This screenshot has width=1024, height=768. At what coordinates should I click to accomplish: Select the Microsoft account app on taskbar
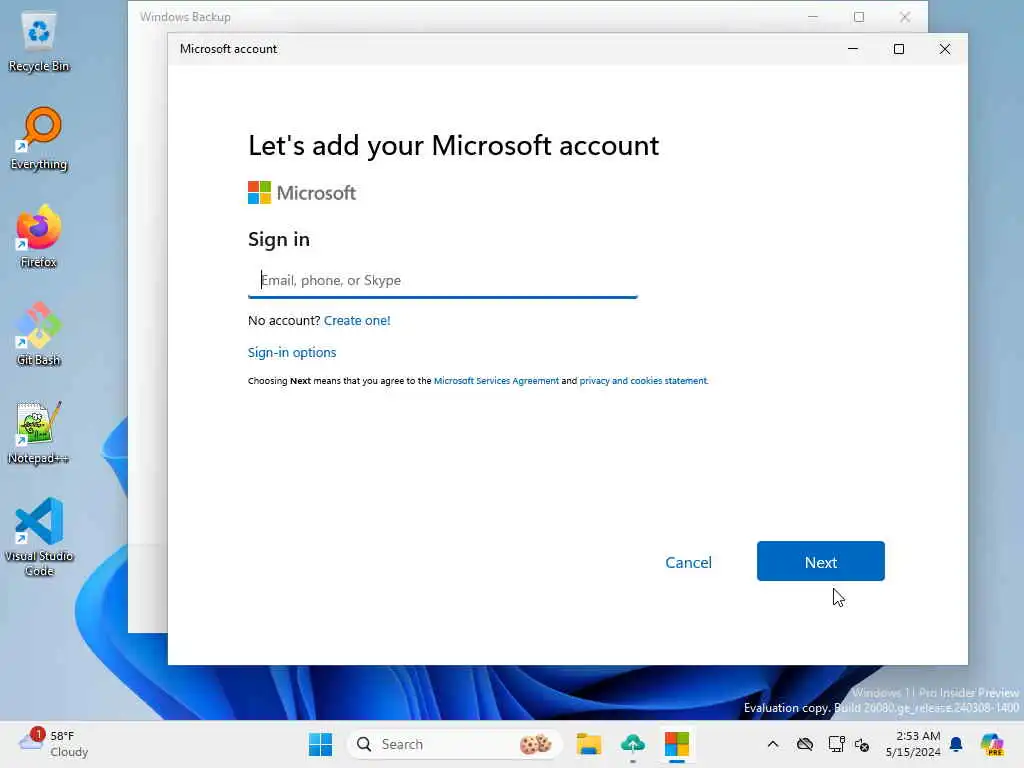tap(677, 744)
